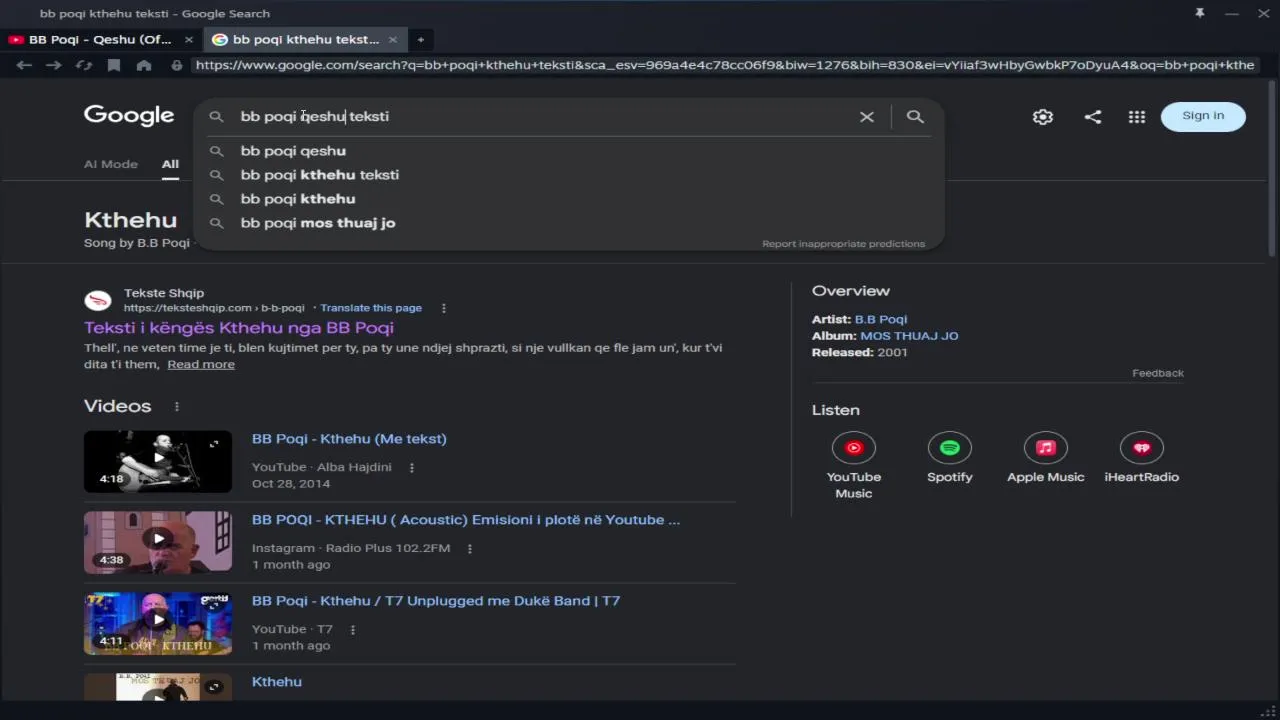The height and width of the screenshot is (720, 1280).
Task: Click the URL address bar
Action: (x=725, y=65)
